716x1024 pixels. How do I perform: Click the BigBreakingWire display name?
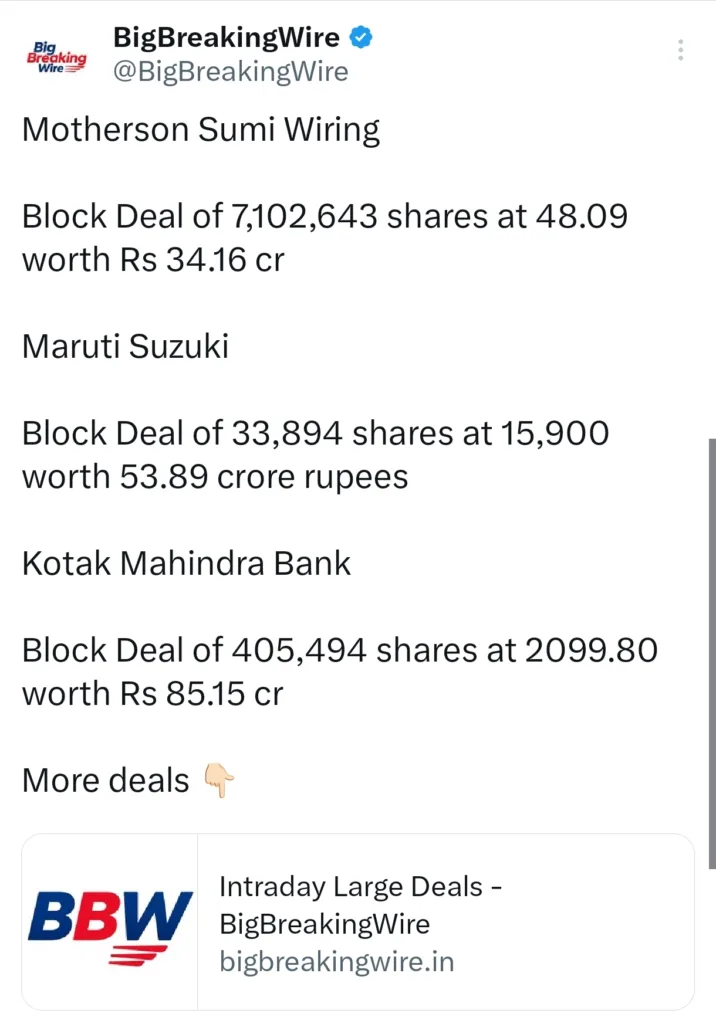coord(226,37)
